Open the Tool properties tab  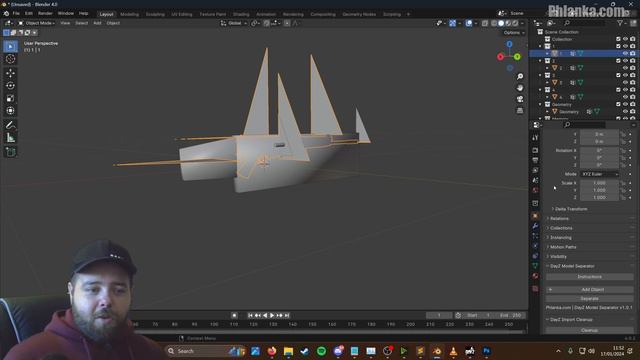535,138
